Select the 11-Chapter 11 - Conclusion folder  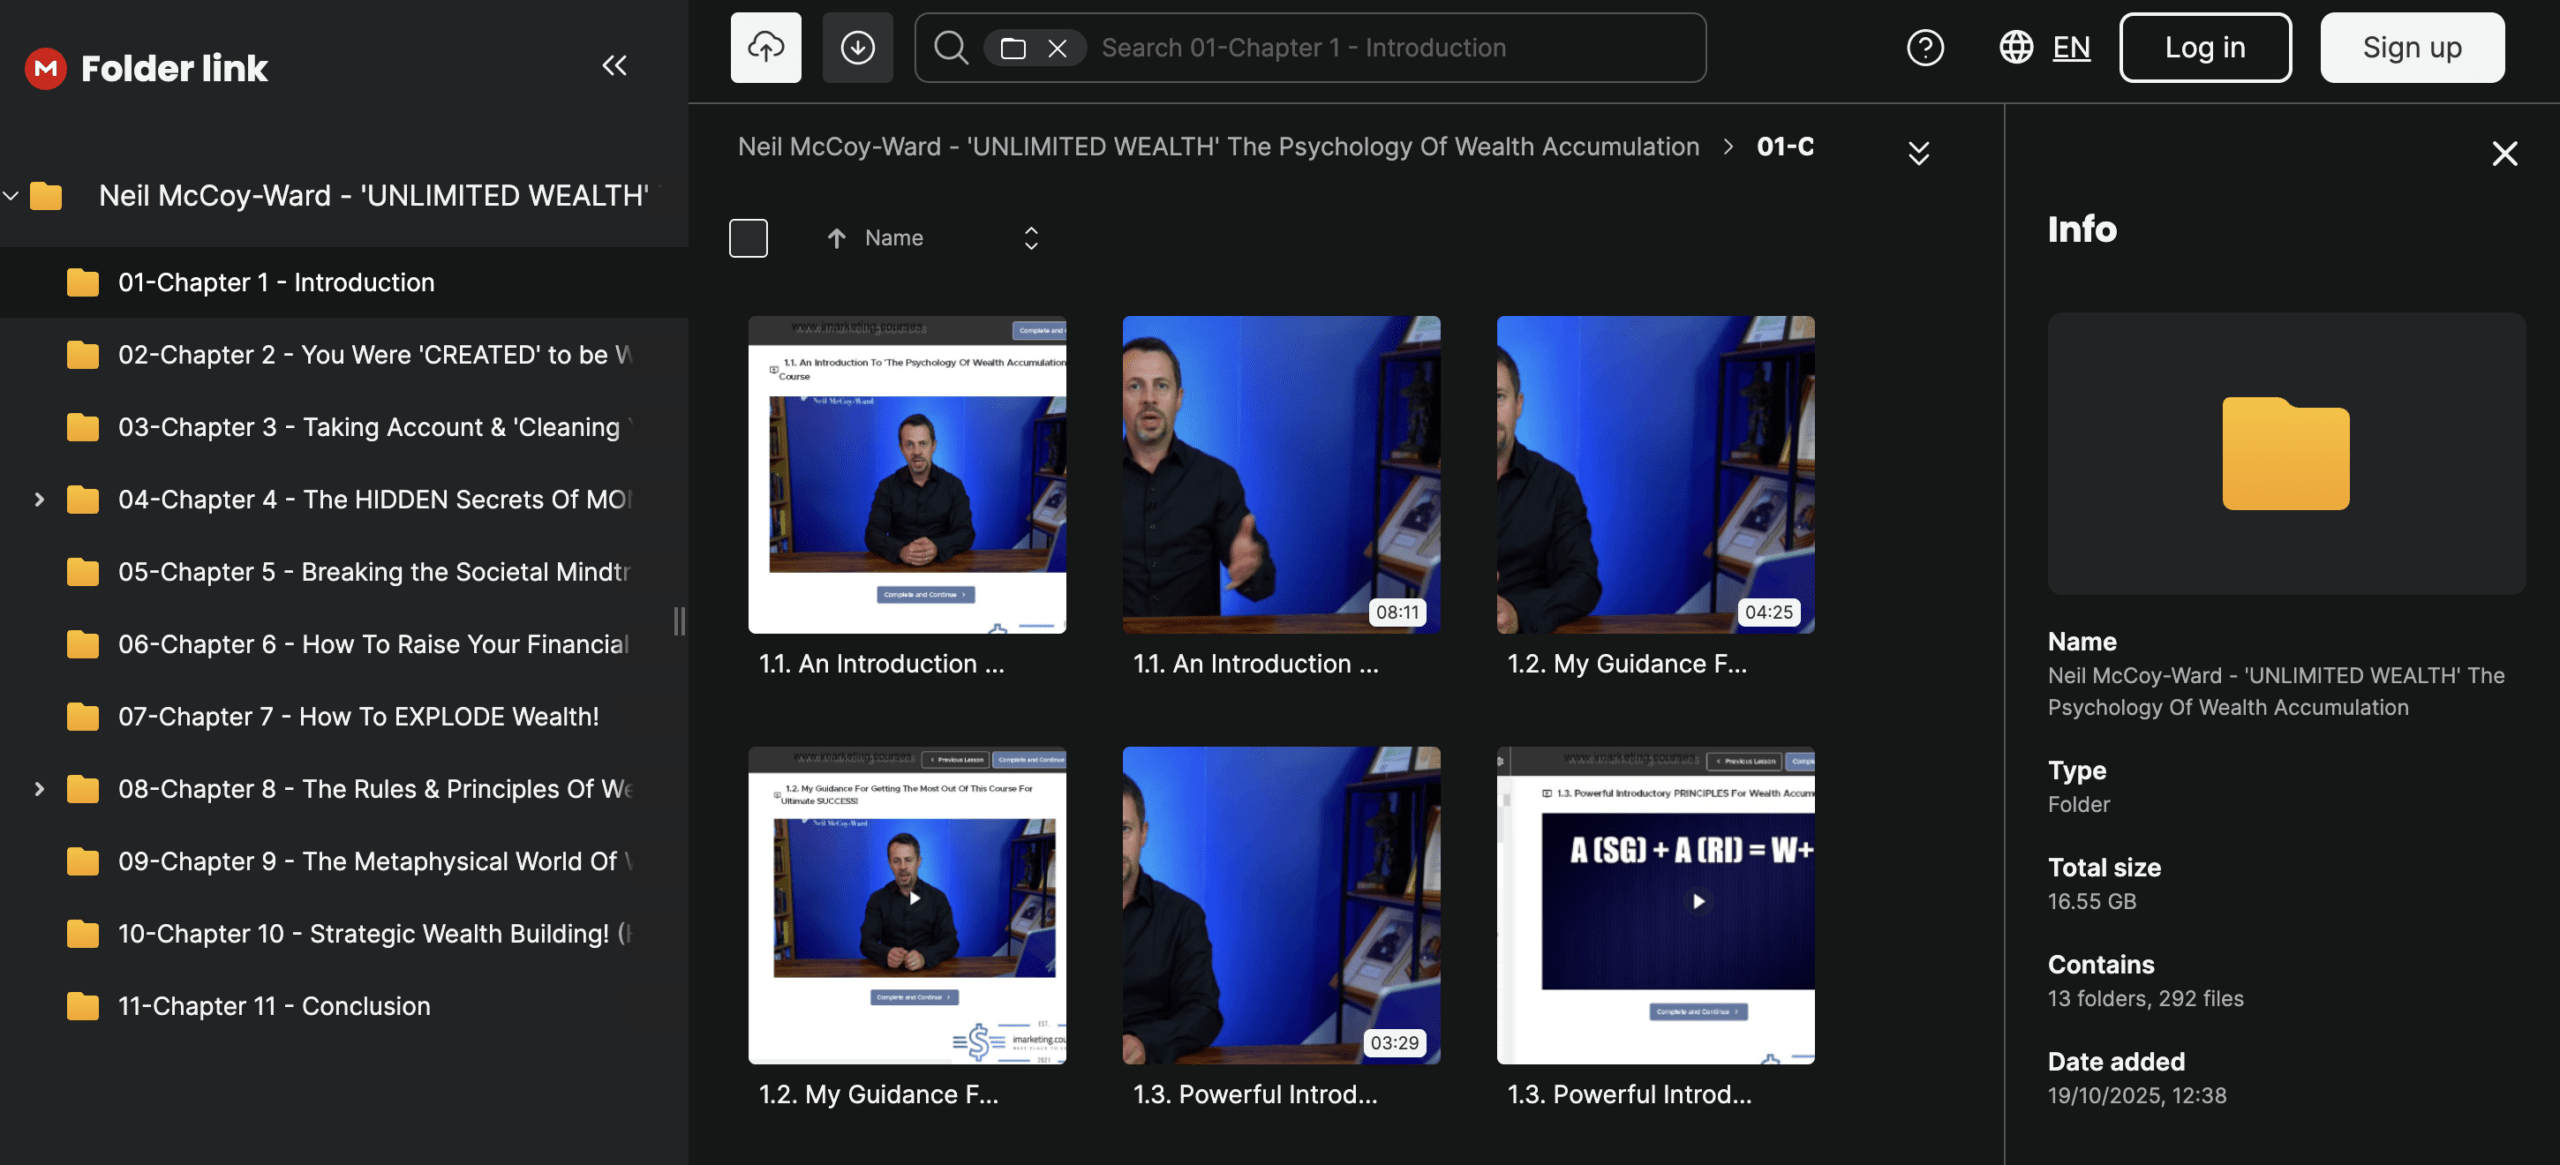click(x=274, y=1006)
